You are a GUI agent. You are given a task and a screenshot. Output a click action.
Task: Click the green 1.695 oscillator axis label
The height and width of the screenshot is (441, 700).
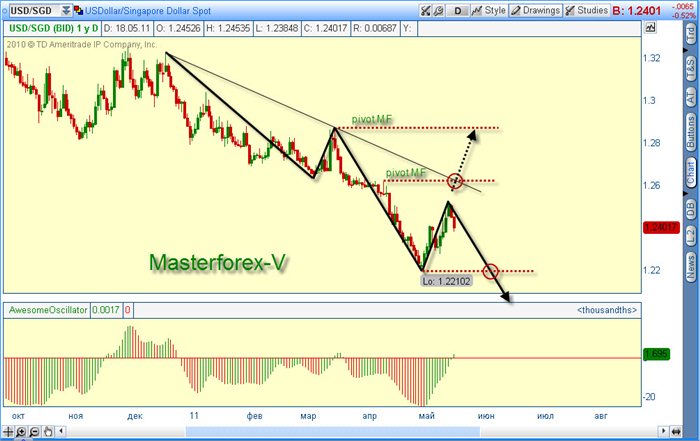[x=656, y=354]
